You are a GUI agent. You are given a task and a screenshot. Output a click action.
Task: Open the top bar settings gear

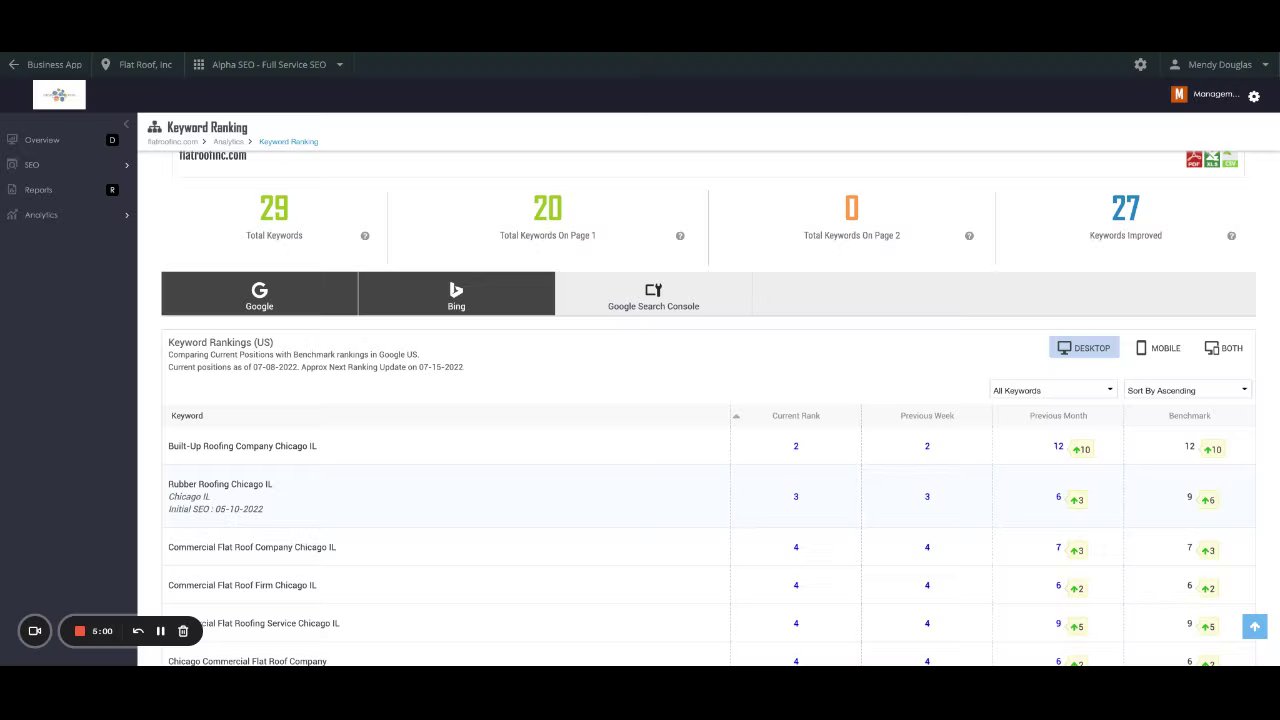pyautogui.click(x=1140, y=64)
